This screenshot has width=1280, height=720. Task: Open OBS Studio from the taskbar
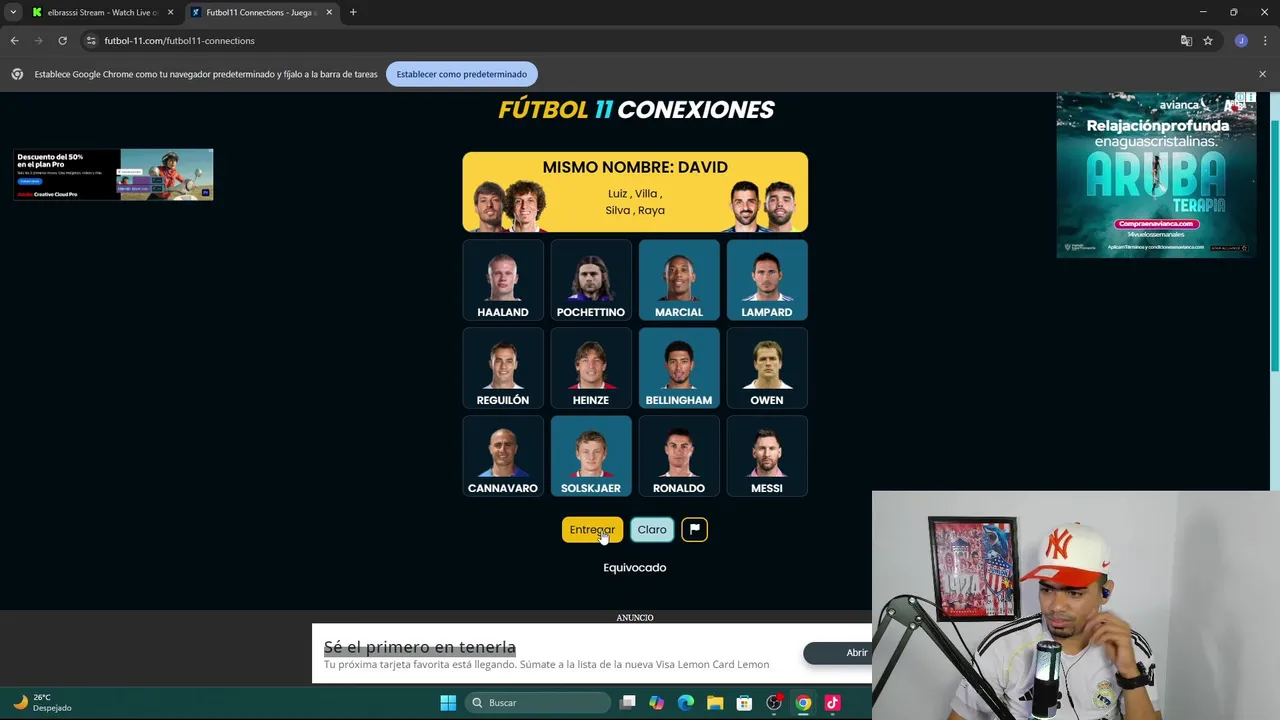(x=774, y=703)
